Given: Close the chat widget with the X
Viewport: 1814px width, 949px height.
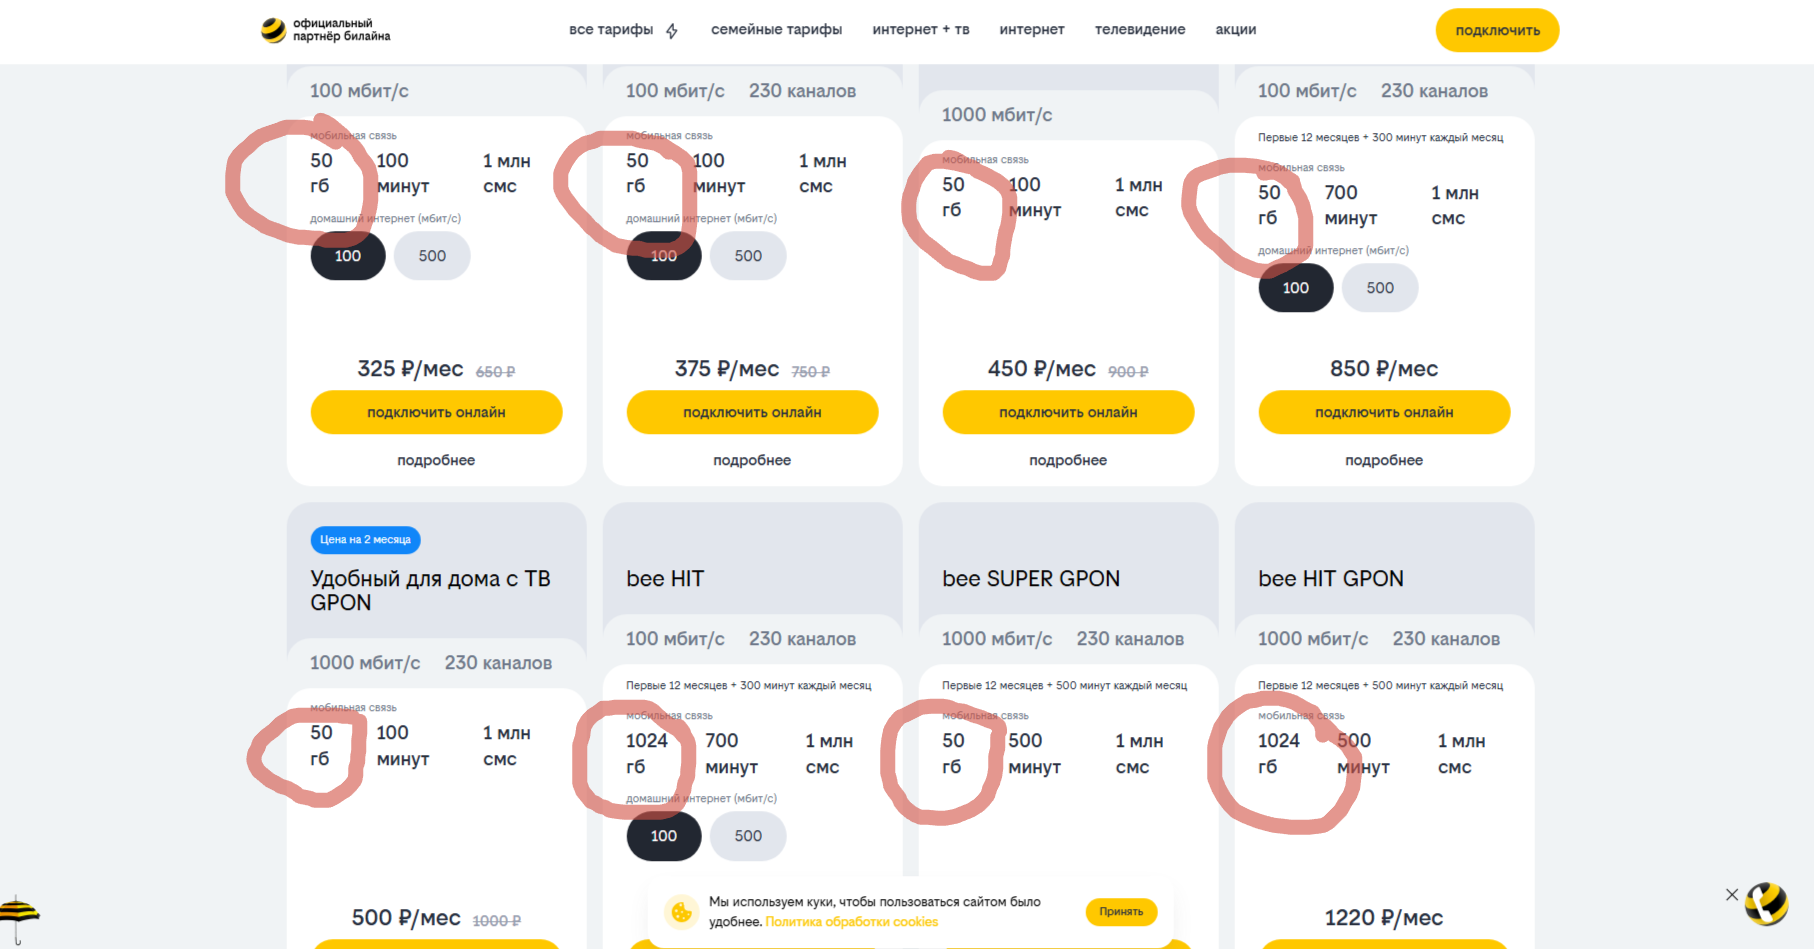Looking at the screenshot, I should click(1732, 895).
